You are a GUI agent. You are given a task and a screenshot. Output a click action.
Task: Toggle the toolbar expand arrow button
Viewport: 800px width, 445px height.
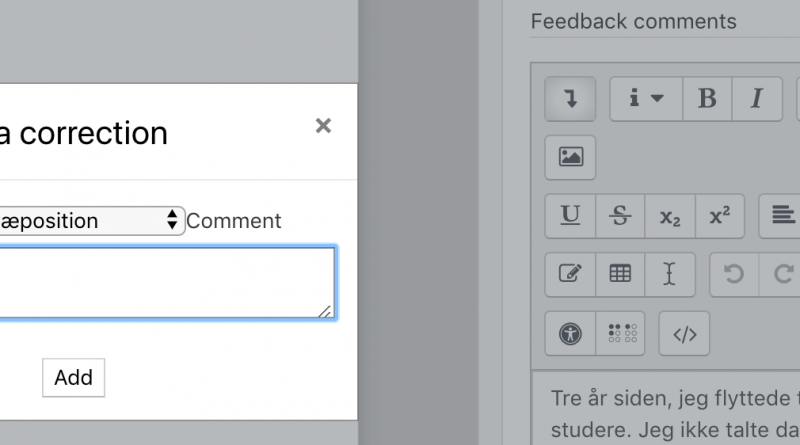pyautogui.click(x=570, y=99)
